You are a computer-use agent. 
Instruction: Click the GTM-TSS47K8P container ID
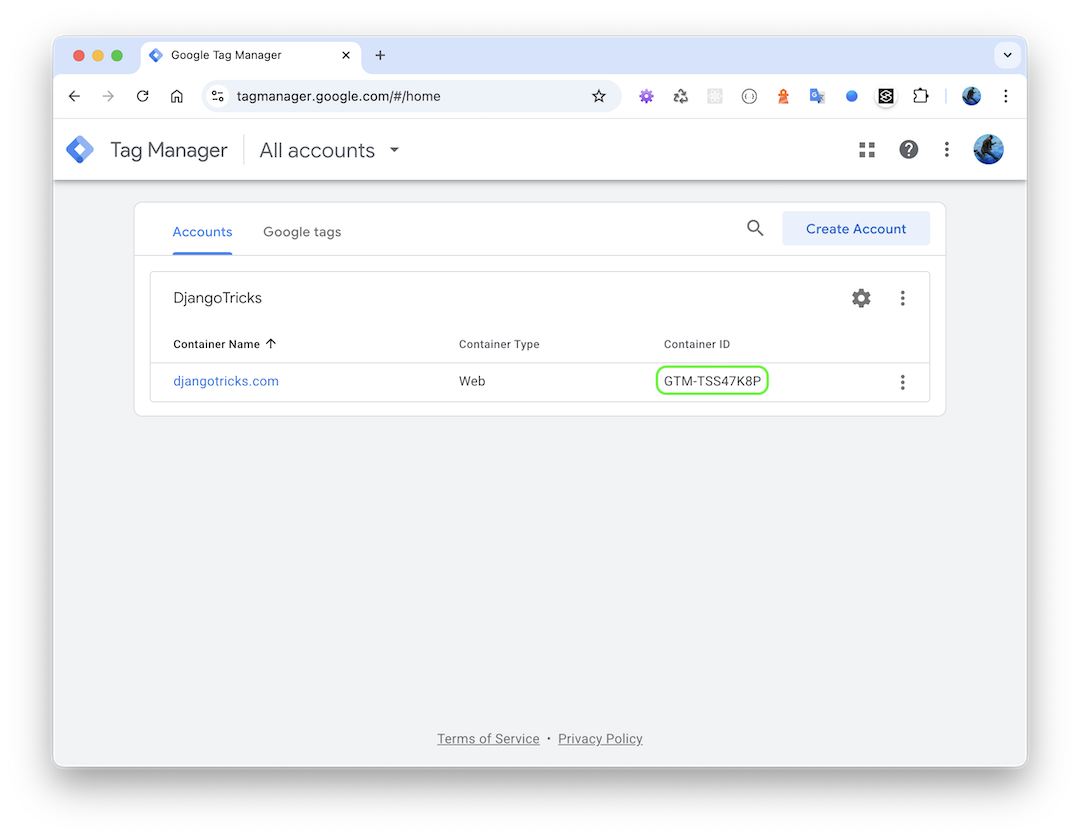tap(712, 381)
